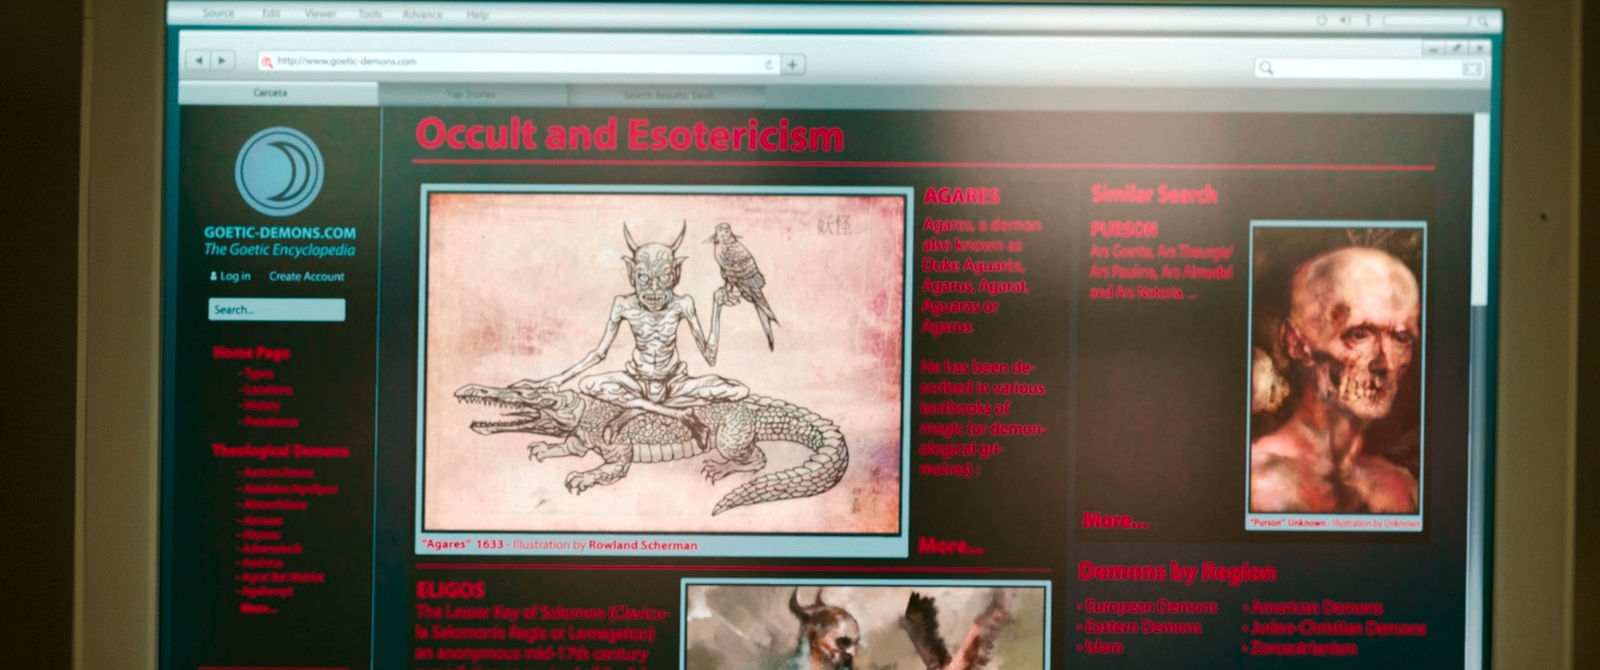Click the power icon in top menu bar
Screen dimensions: 1600x670
tap(1321, 20)
